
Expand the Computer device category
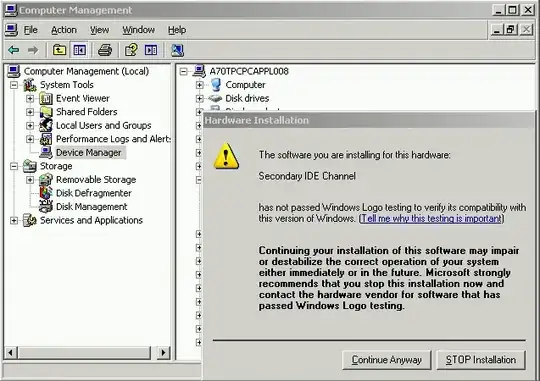coord(199,85)
